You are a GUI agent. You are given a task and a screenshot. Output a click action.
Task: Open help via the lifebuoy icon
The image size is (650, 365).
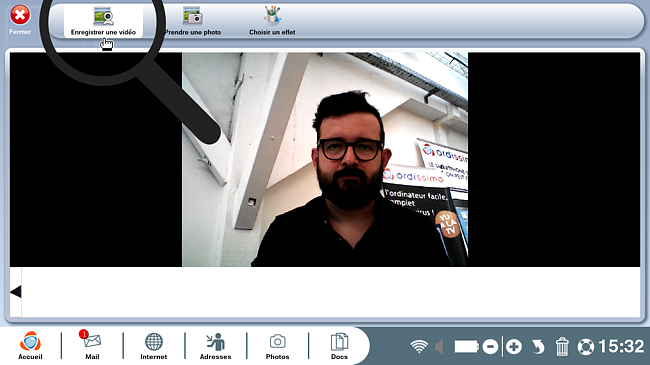point(586,347)
